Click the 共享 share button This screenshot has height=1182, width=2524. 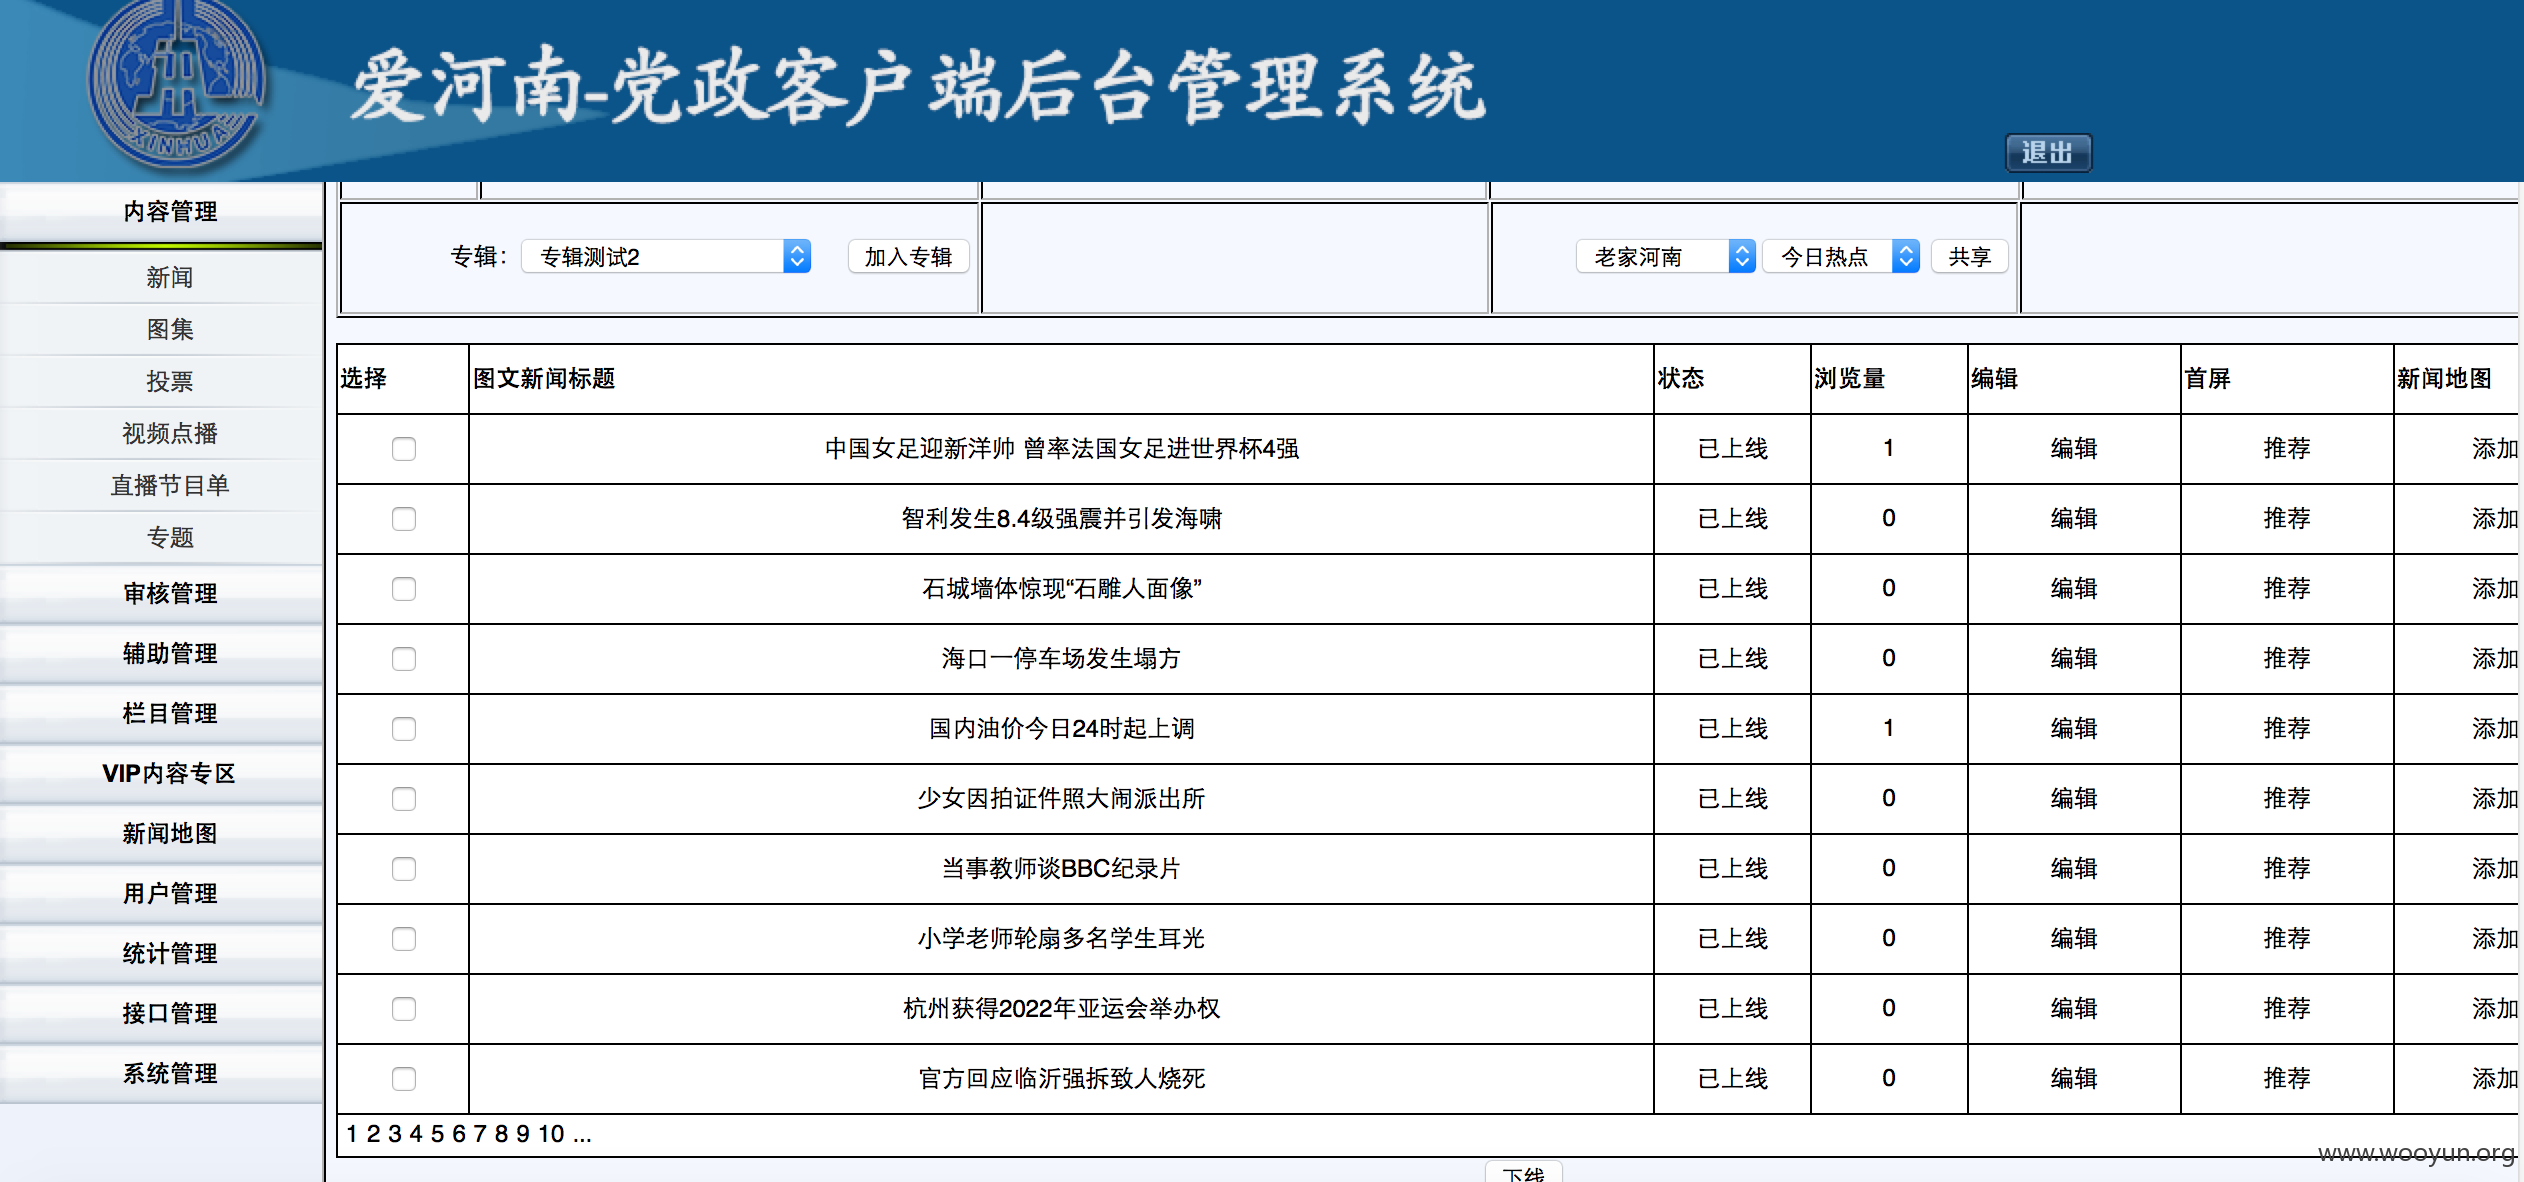pos(1969,257)
